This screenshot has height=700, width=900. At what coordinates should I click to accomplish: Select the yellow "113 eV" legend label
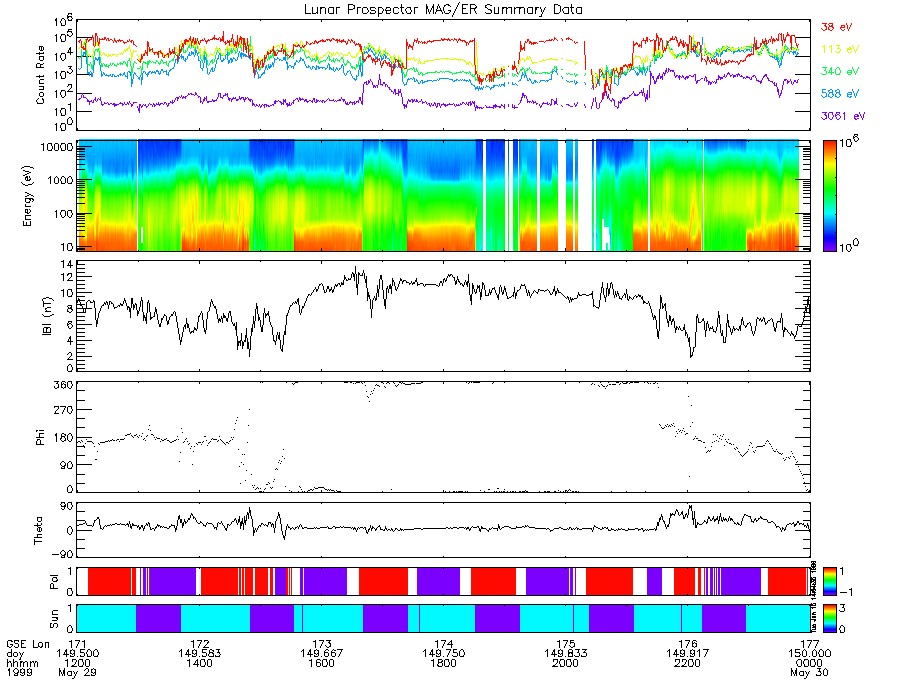coord(840,49)
